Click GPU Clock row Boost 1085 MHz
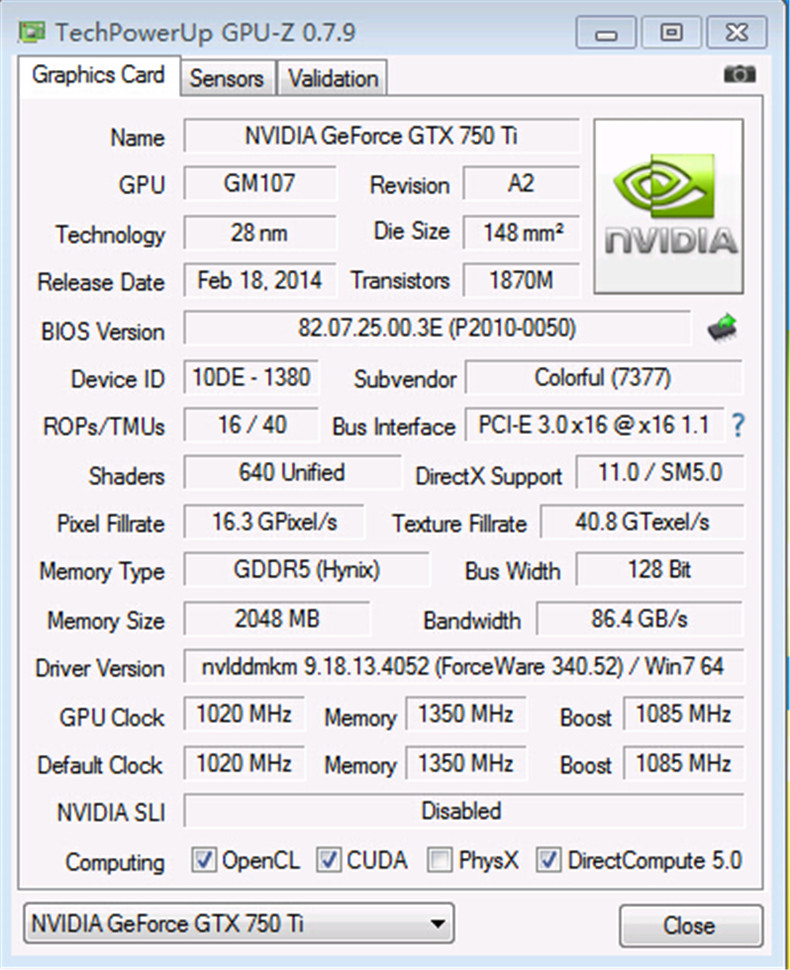790x970 pixels. pyautogui.click(x=683, y=714)
